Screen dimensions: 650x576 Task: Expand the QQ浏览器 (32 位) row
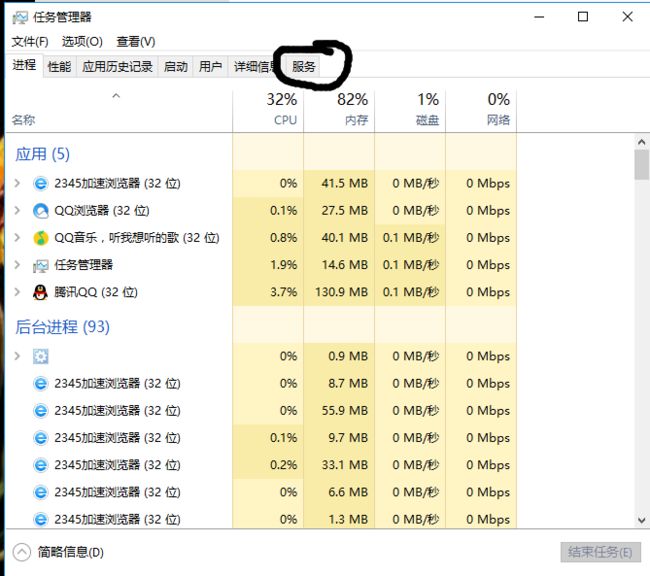[17, 211]
